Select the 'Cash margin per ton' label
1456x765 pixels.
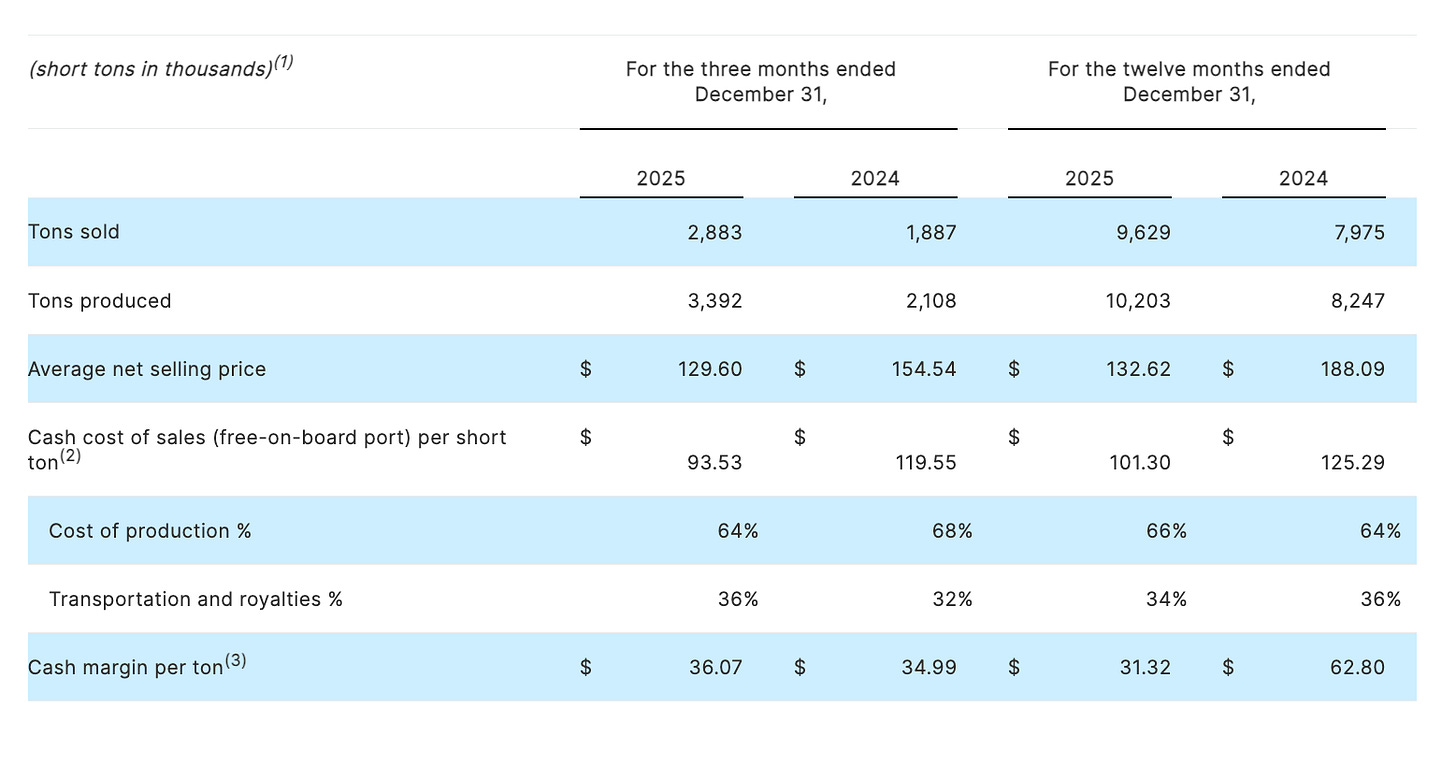tap(137, 666)
